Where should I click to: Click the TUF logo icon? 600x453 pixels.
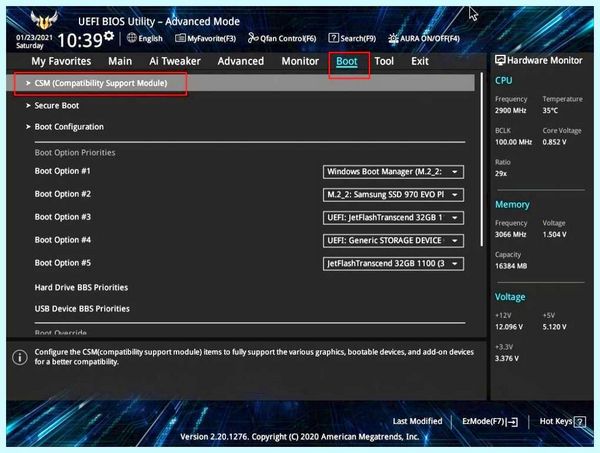44,20
